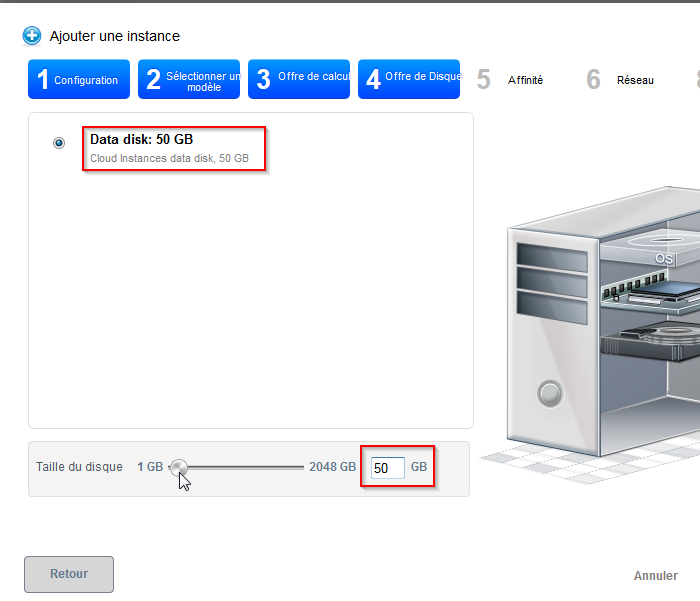
Task: Click the slider track near 2048 GB
Action: [295, 467]
